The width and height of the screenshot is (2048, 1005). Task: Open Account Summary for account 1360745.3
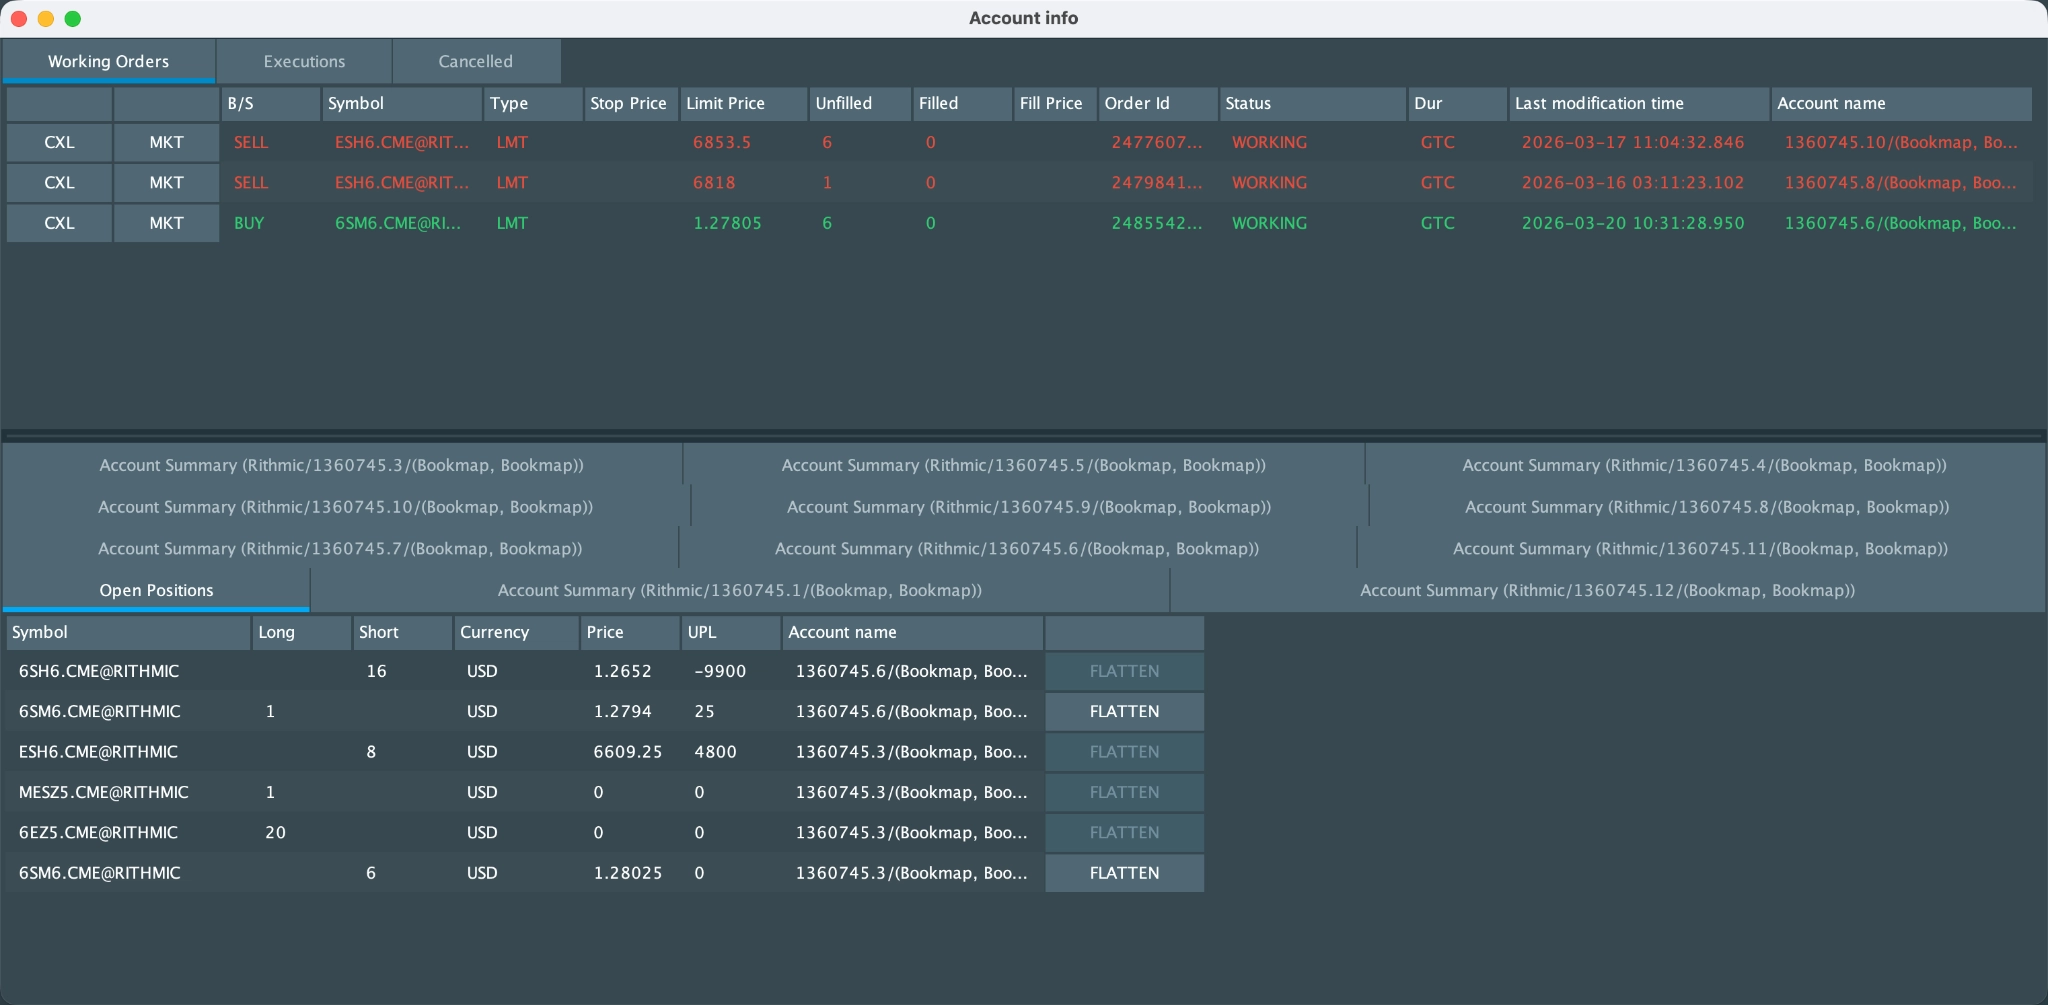point(341,465)
